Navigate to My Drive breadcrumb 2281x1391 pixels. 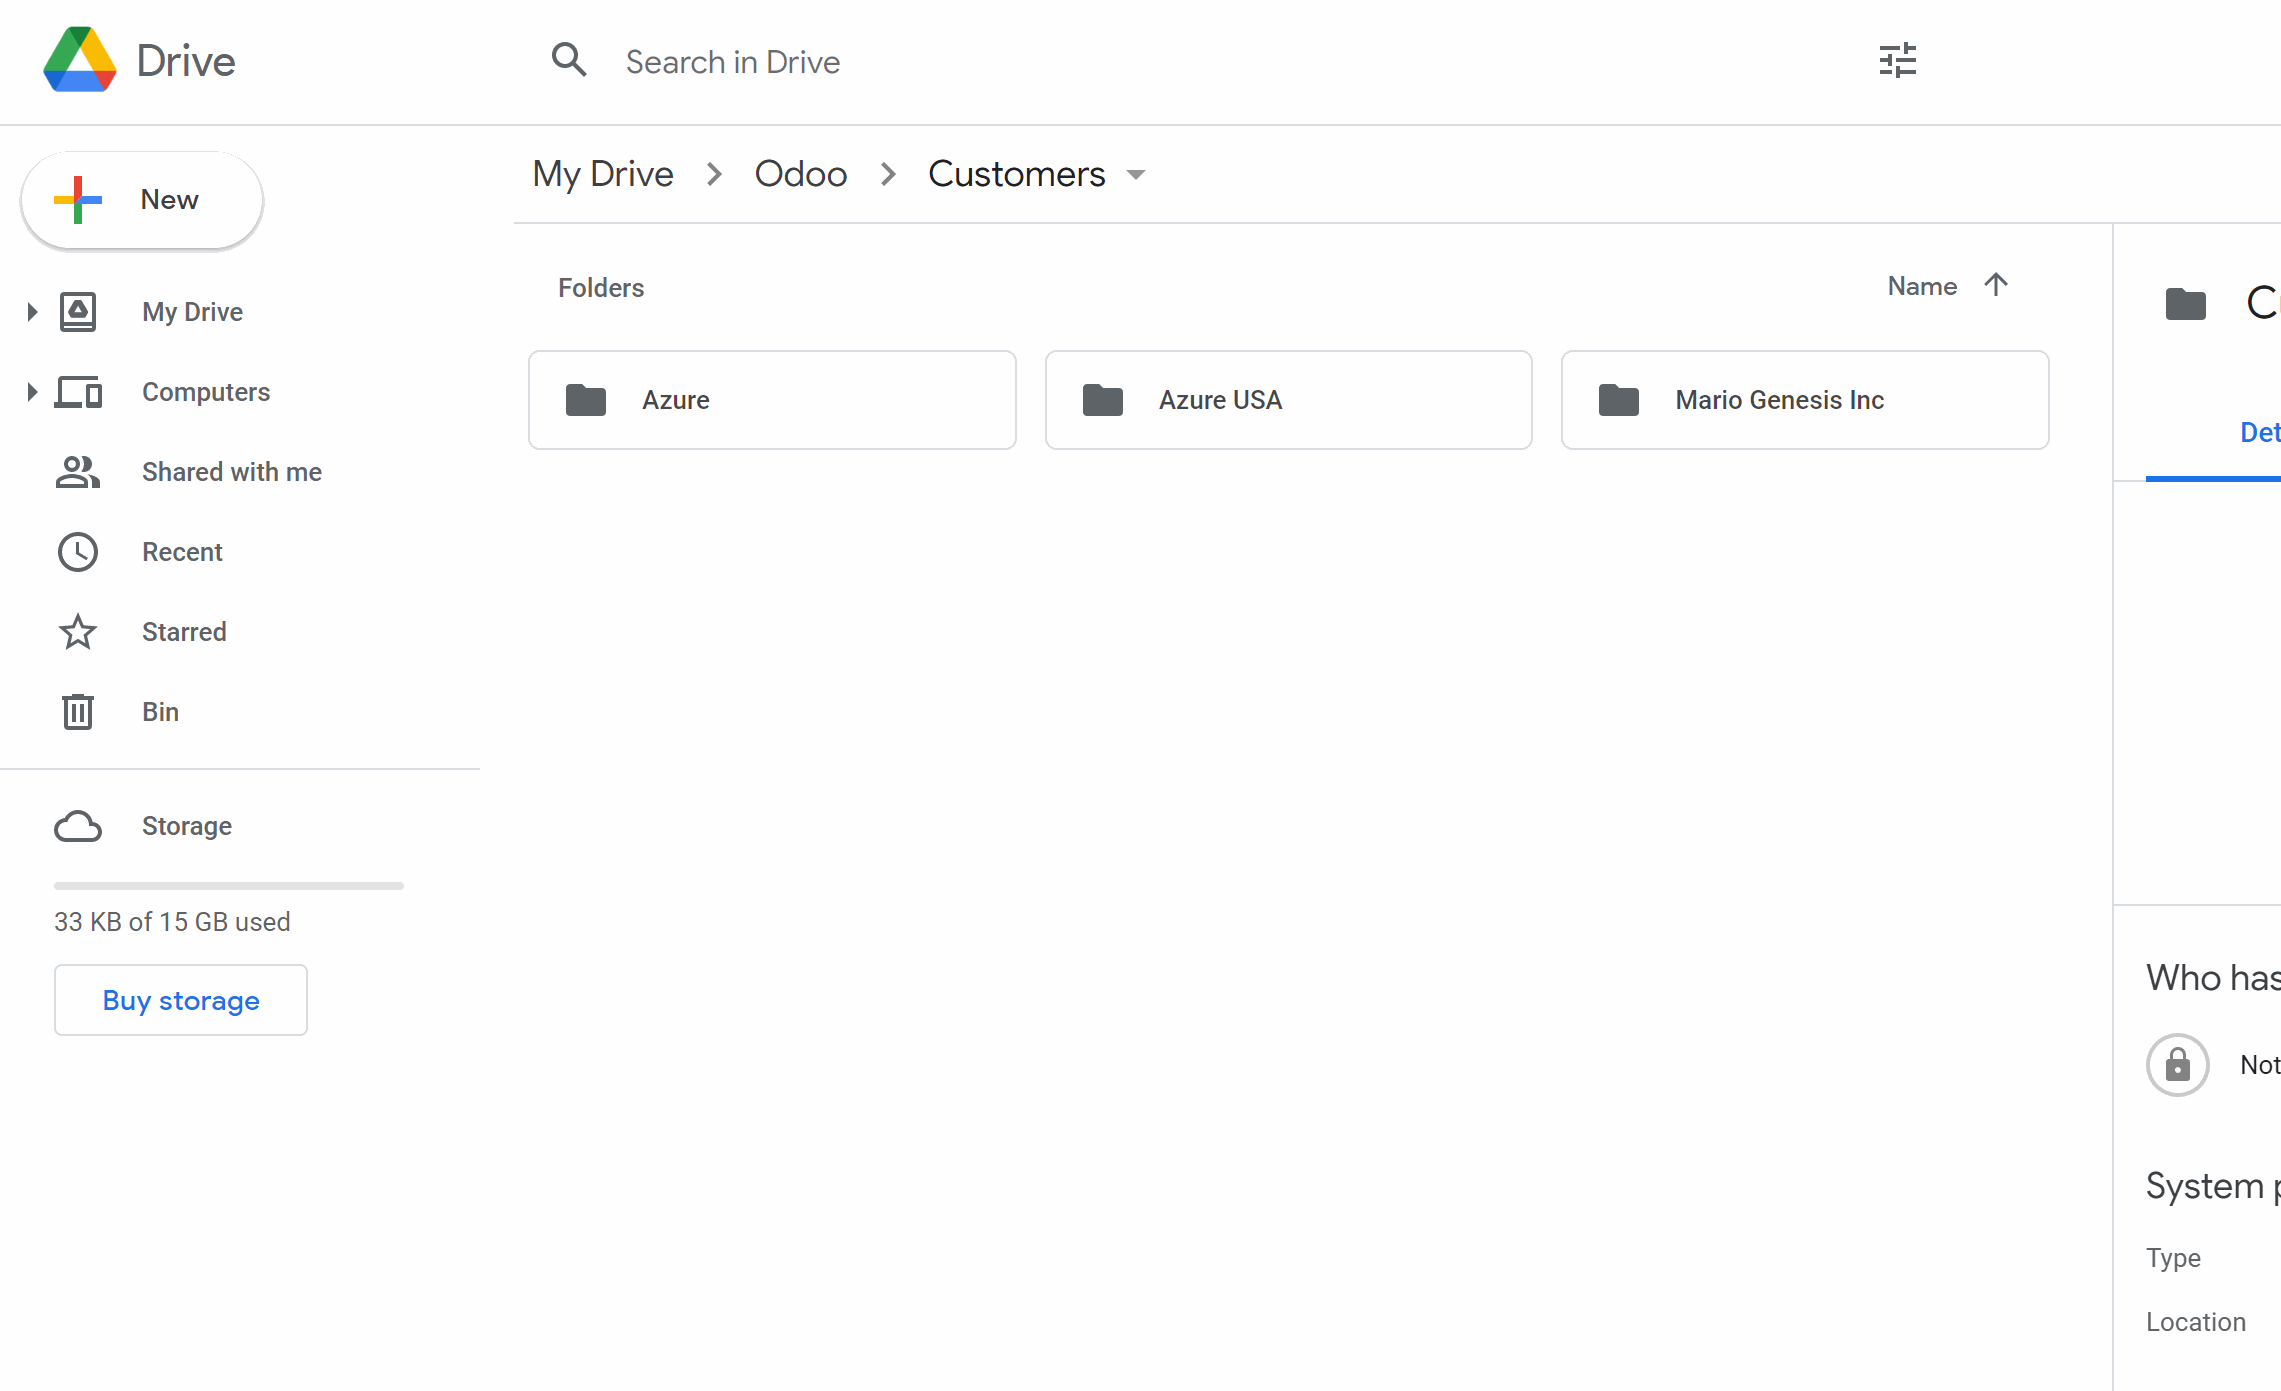click(x=603, y=174)
